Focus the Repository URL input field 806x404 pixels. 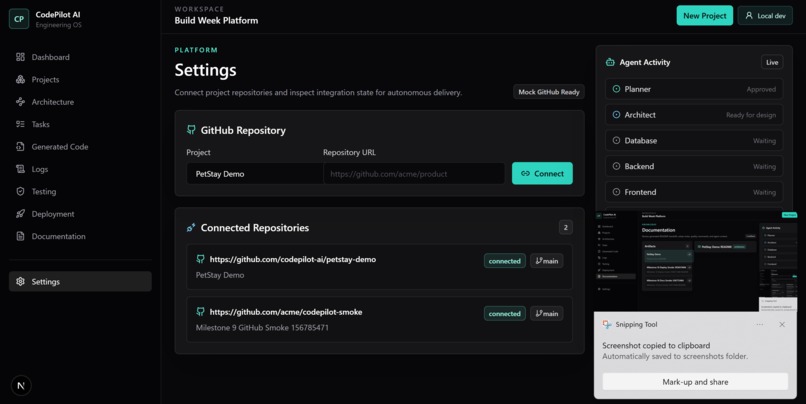coord(414,174)
